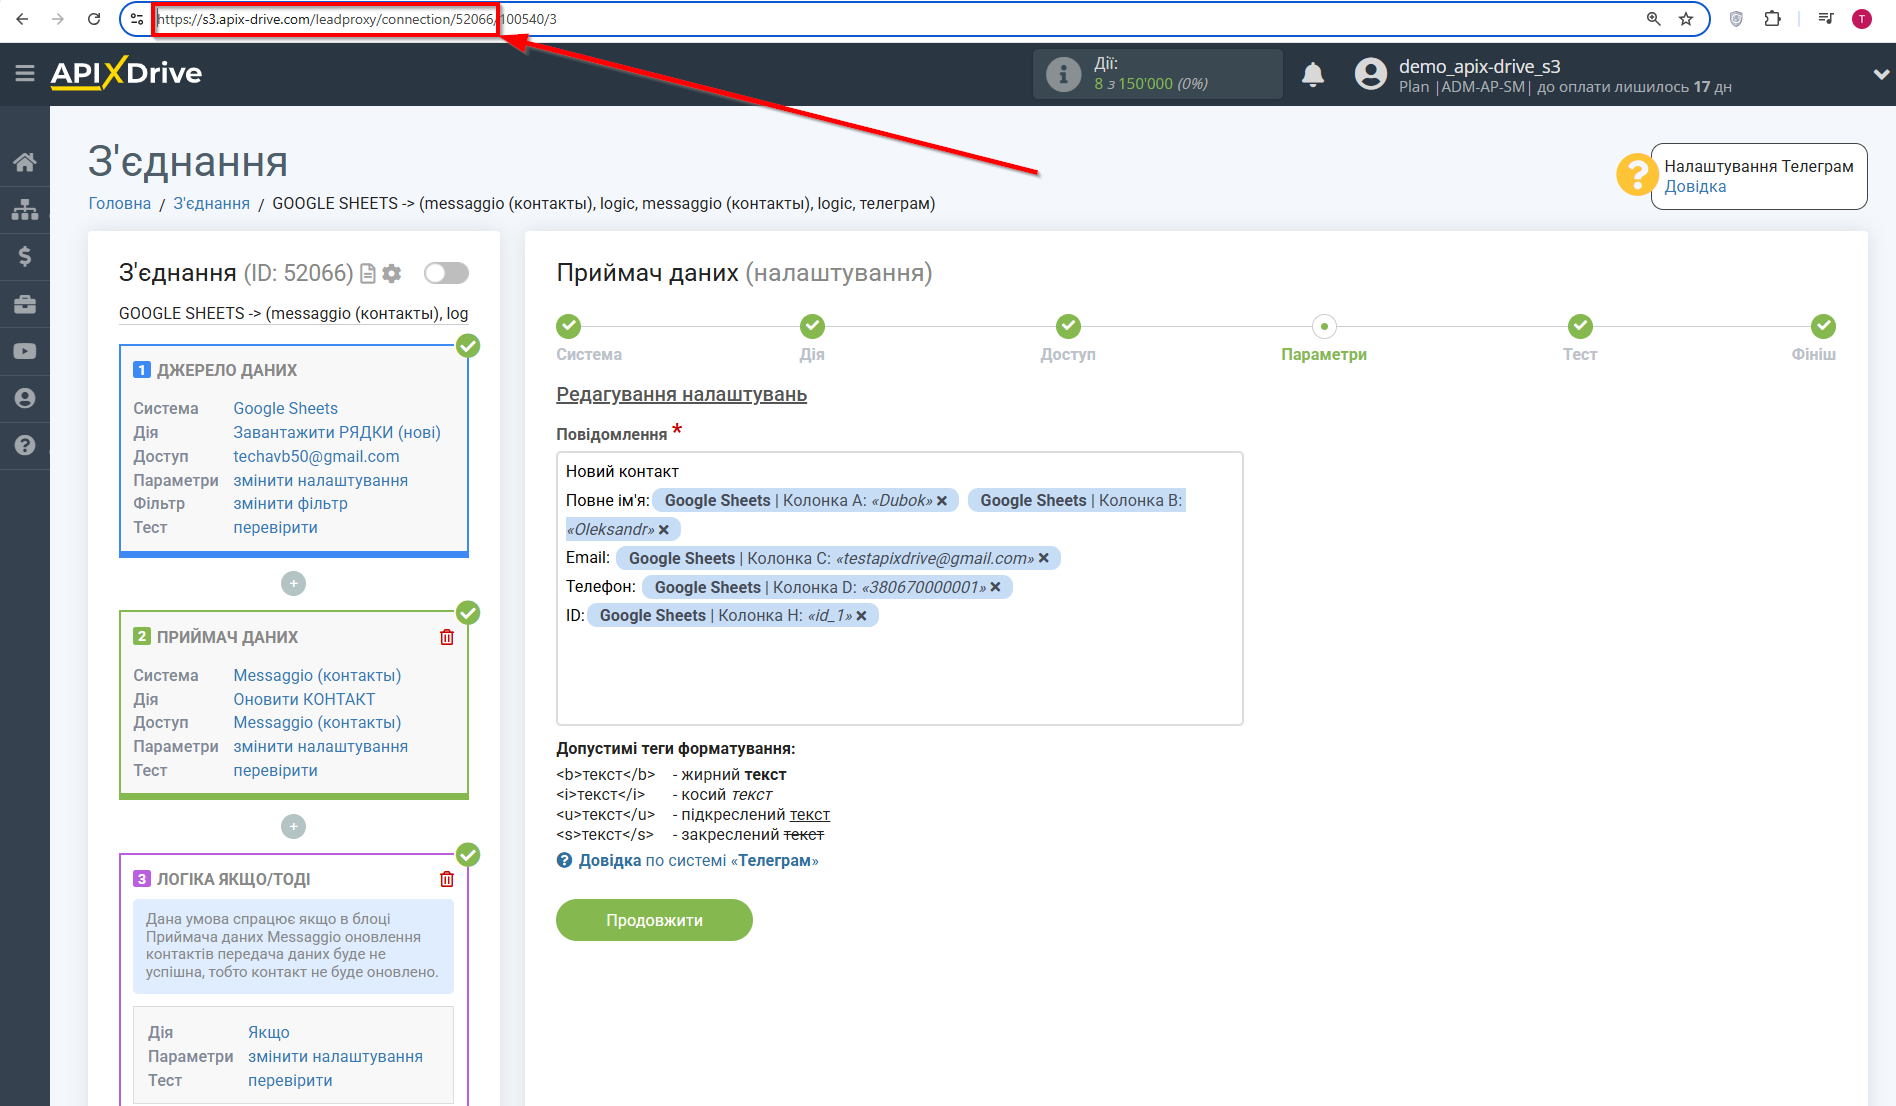Click the YouTube video icon in sidebar
The image size is (1896, 1106).
point(25,351)
